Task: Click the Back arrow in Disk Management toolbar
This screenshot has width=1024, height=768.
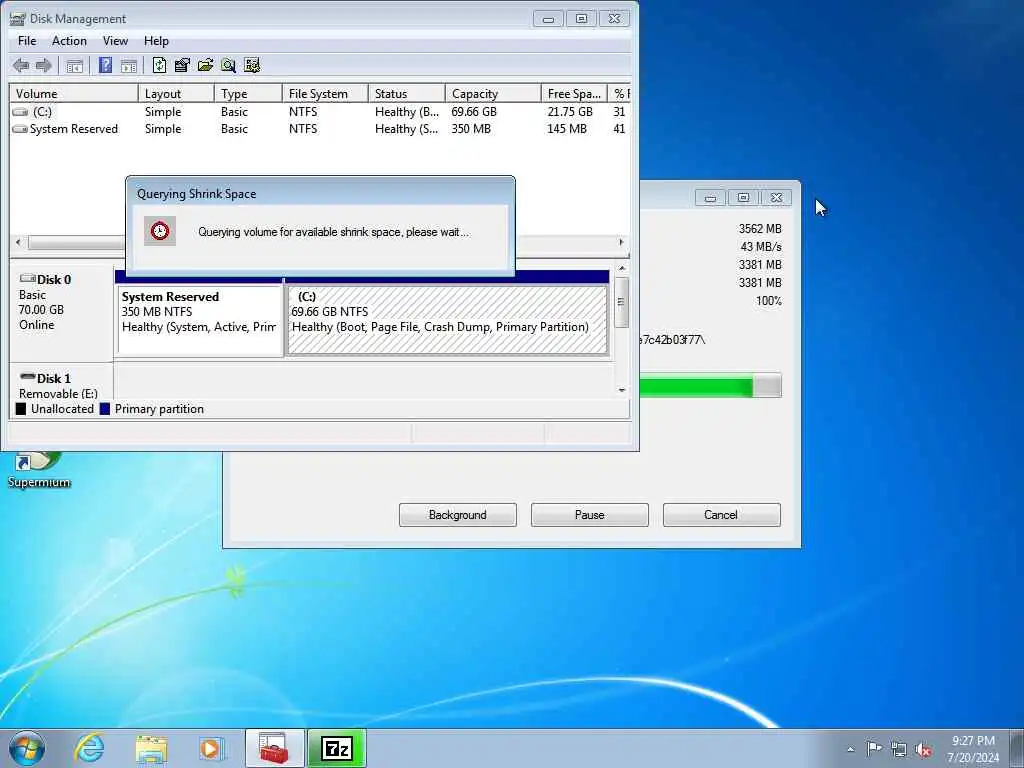Action: tap(21, 65)
